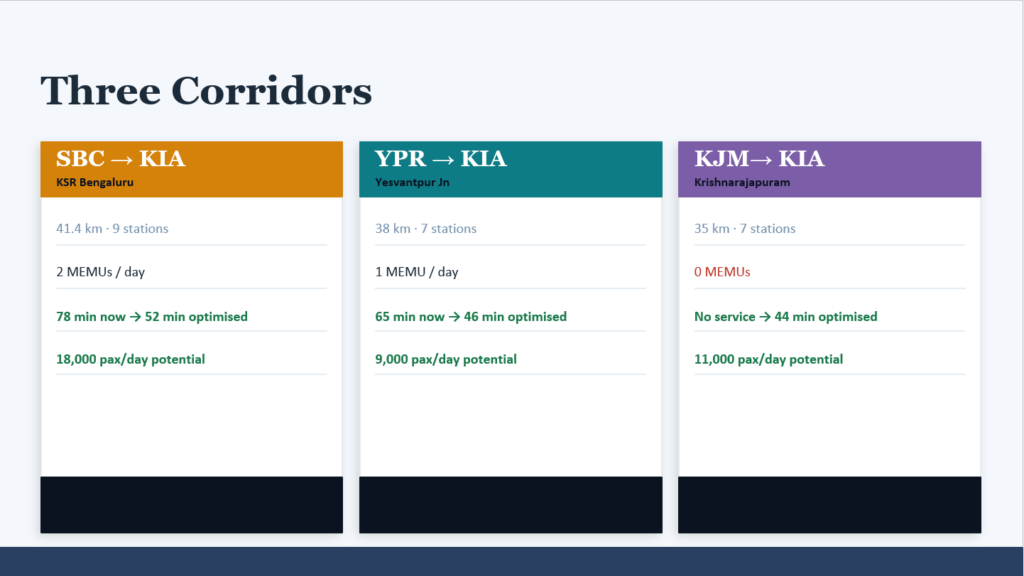Screen dimensions: 1024x576
Task: Click the red 0 MEMUs text
Action: click(722, 272)
